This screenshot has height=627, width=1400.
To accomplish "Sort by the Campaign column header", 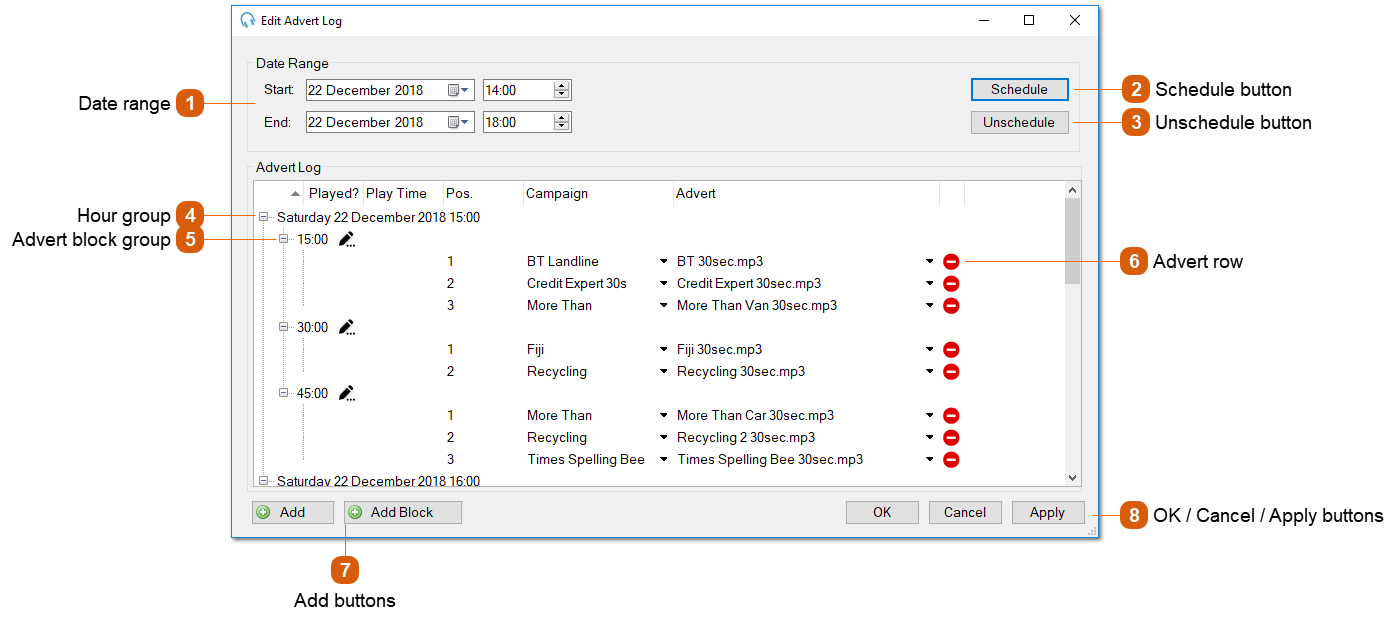I will tap(597, 194).
